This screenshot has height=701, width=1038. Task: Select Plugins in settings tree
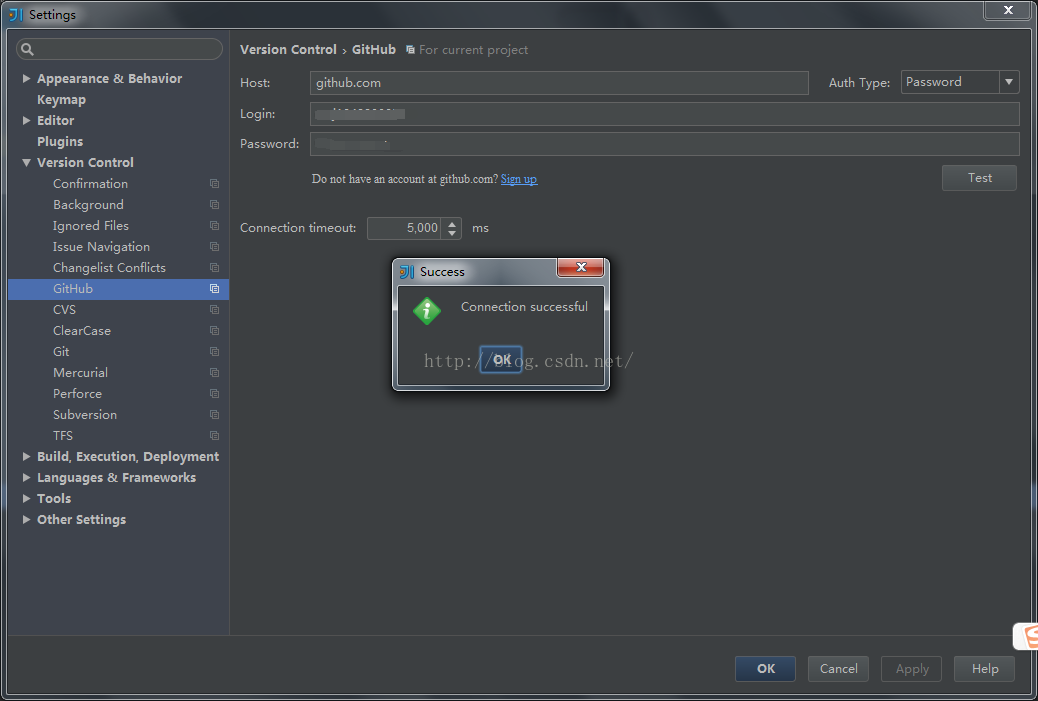tap(60, 142)
